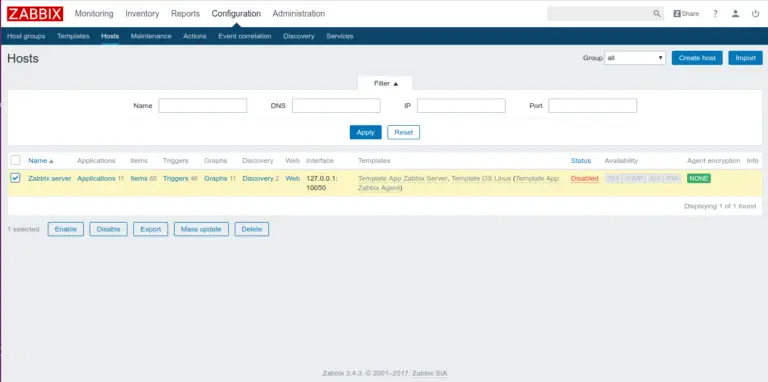Click the Import button

coord(745,58)
